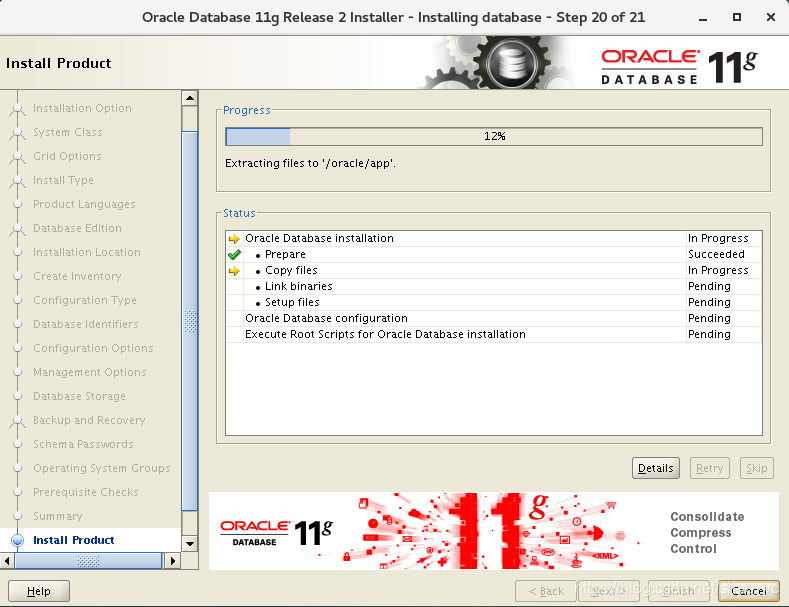Select the Prepare status row
The image size is (789, 607).
pos(494,255)
